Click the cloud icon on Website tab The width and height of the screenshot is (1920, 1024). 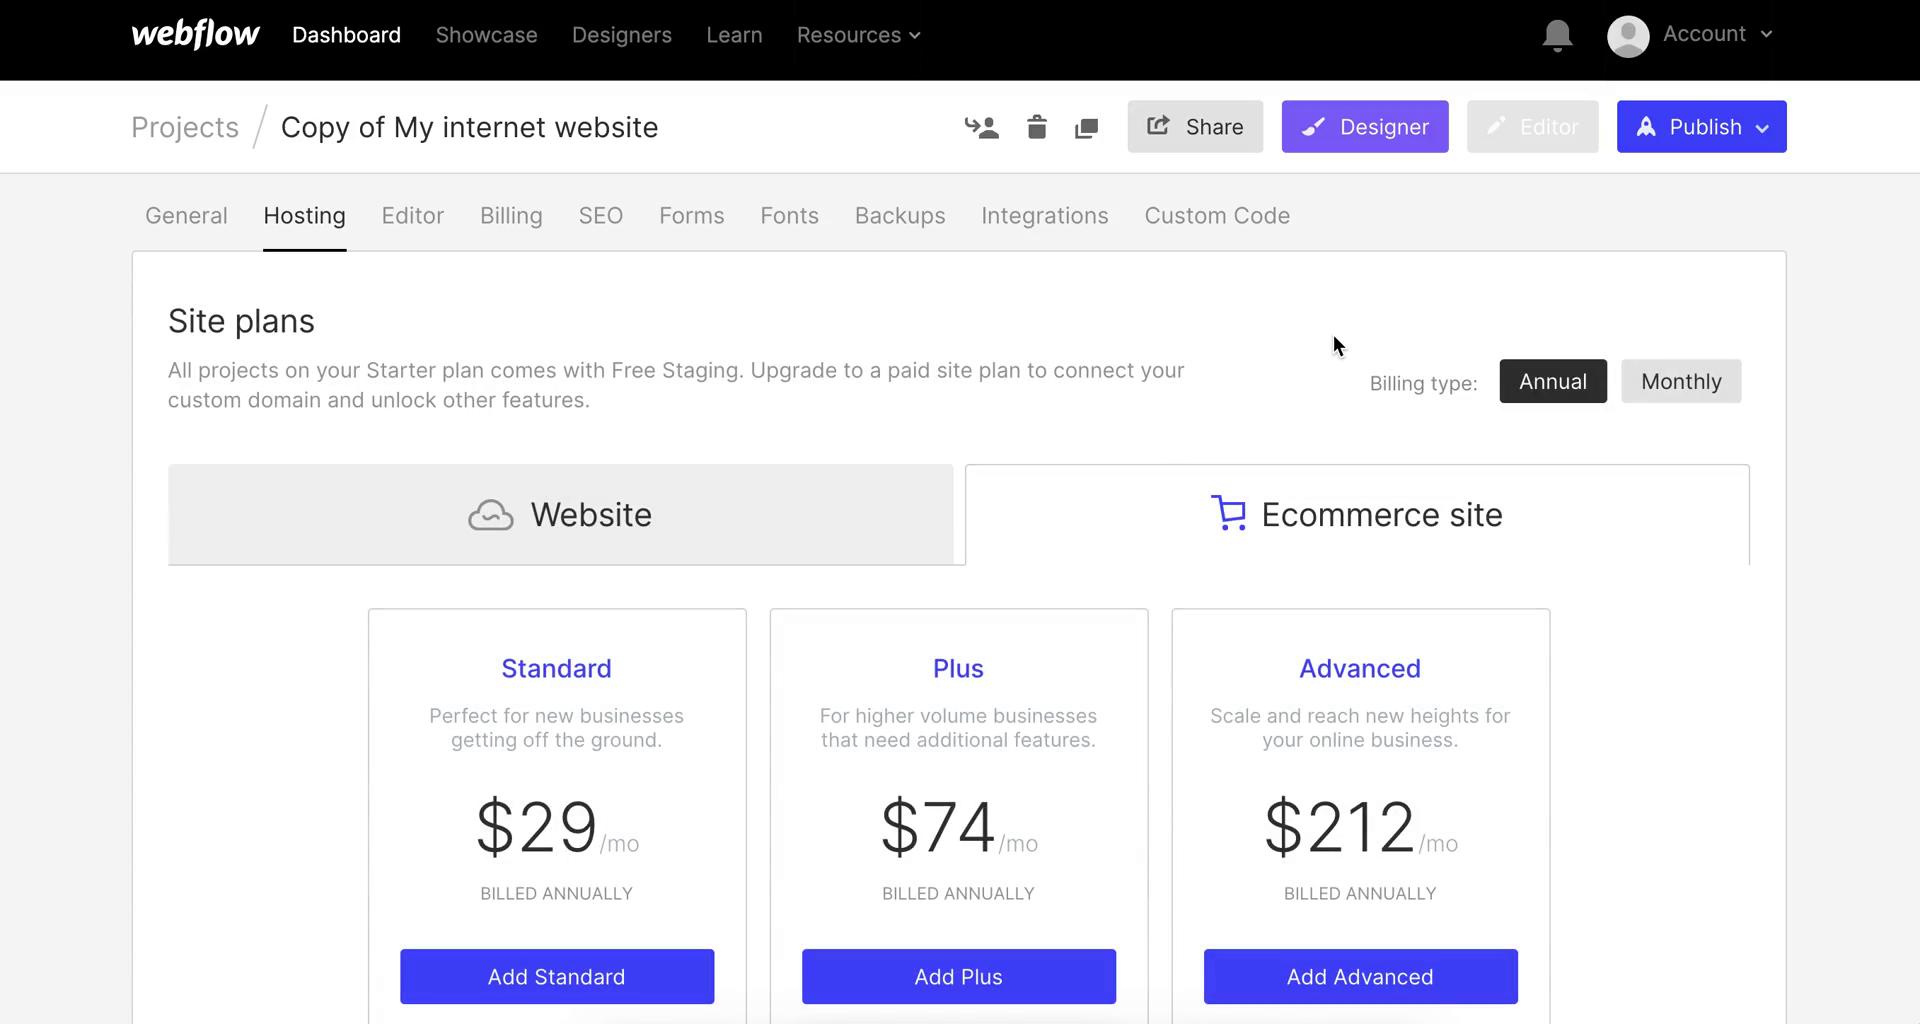(491, 515)
